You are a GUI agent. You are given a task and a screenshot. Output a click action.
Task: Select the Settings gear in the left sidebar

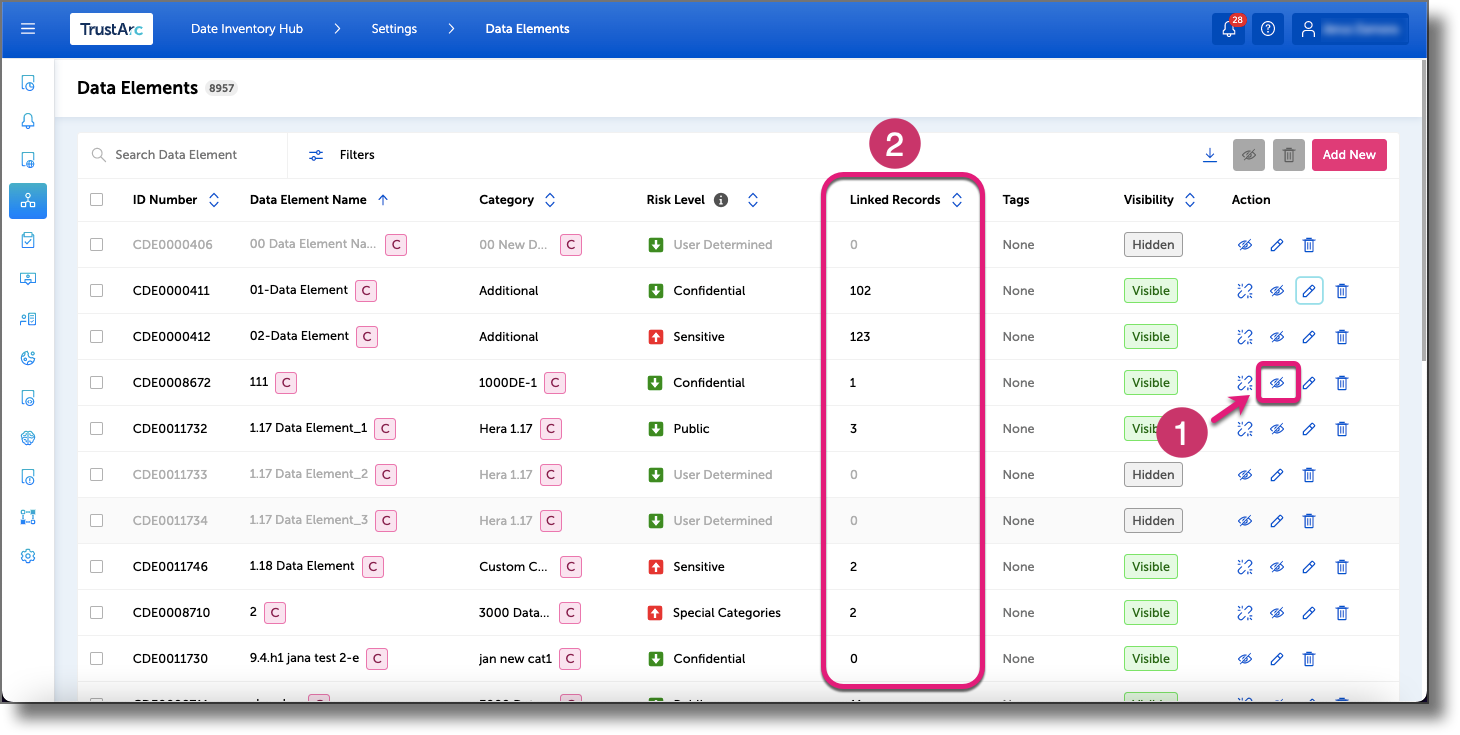click(27, 556)
